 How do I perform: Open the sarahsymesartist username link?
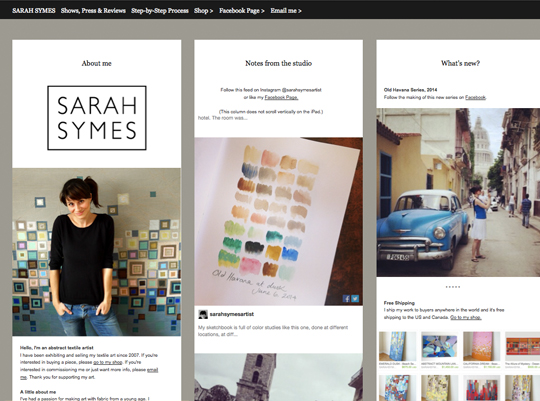[232, 314]
